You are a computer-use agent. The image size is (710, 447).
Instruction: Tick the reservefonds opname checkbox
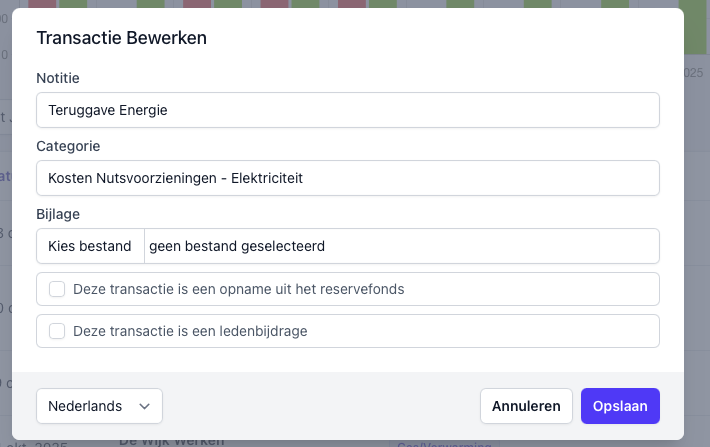58,289
